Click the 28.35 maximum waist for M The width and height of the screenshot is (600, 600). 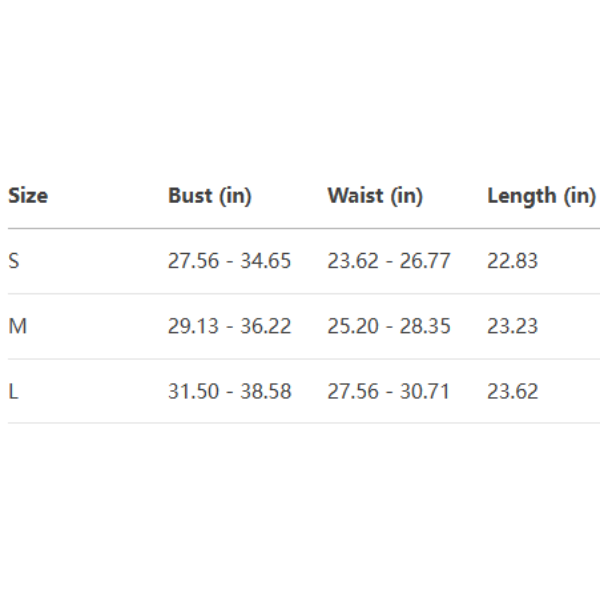coord(426,326)
